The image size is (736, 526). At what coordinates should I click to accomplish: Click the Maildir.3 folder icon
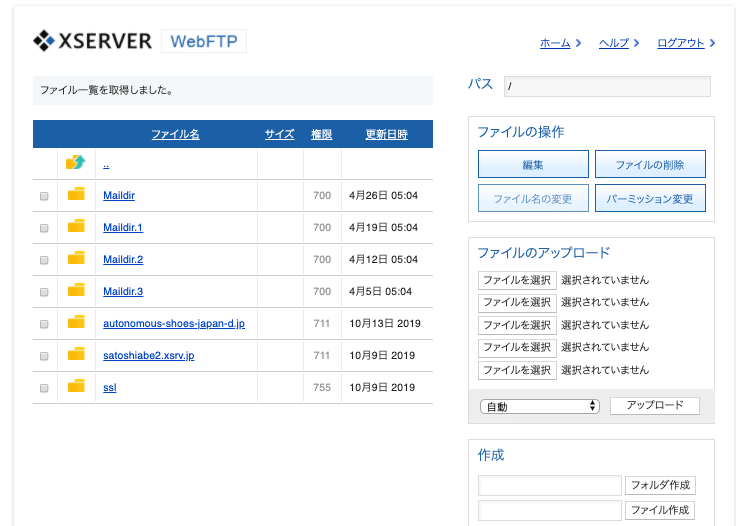76,291
